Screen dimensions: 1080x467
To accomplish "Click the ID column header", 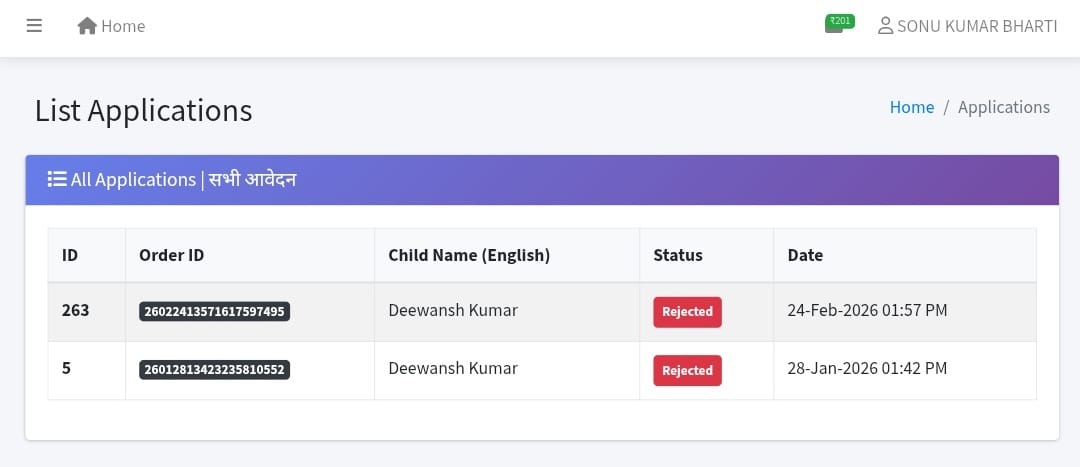I will point(70,255).
